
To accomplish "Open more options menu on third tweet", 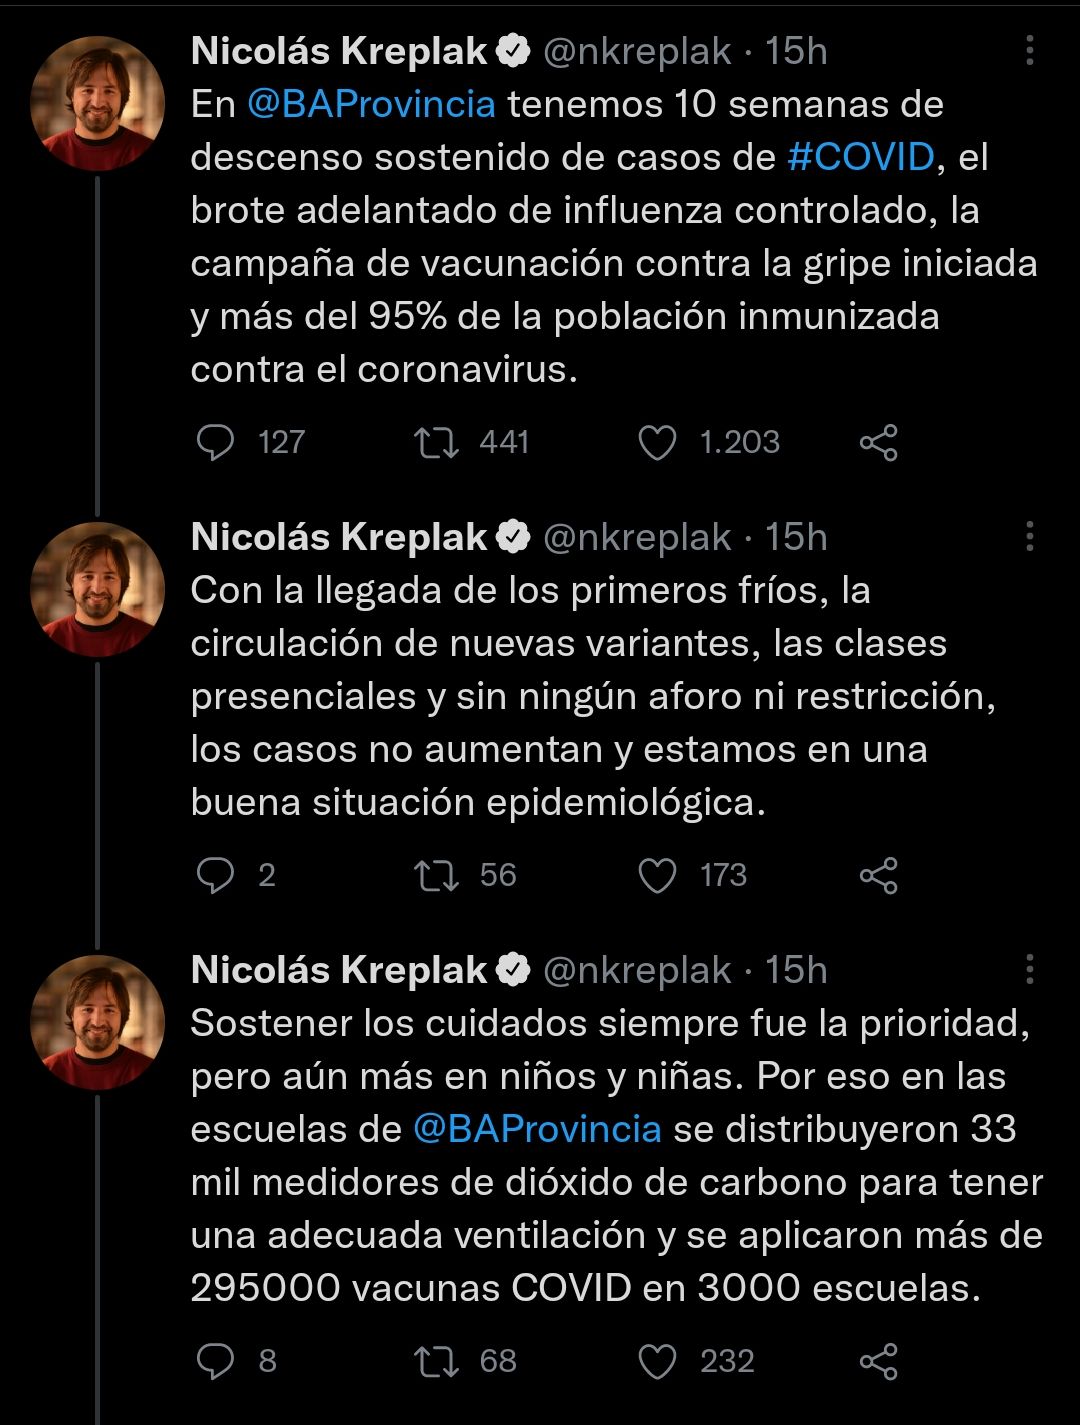I will pyautogui.click(x=1029, y=970).
